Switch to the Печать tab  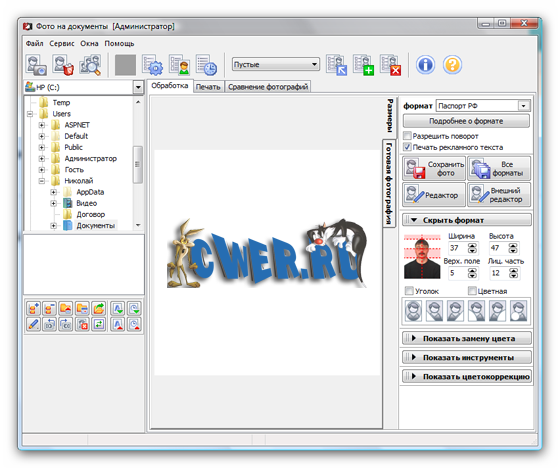(x=208, y=87)
